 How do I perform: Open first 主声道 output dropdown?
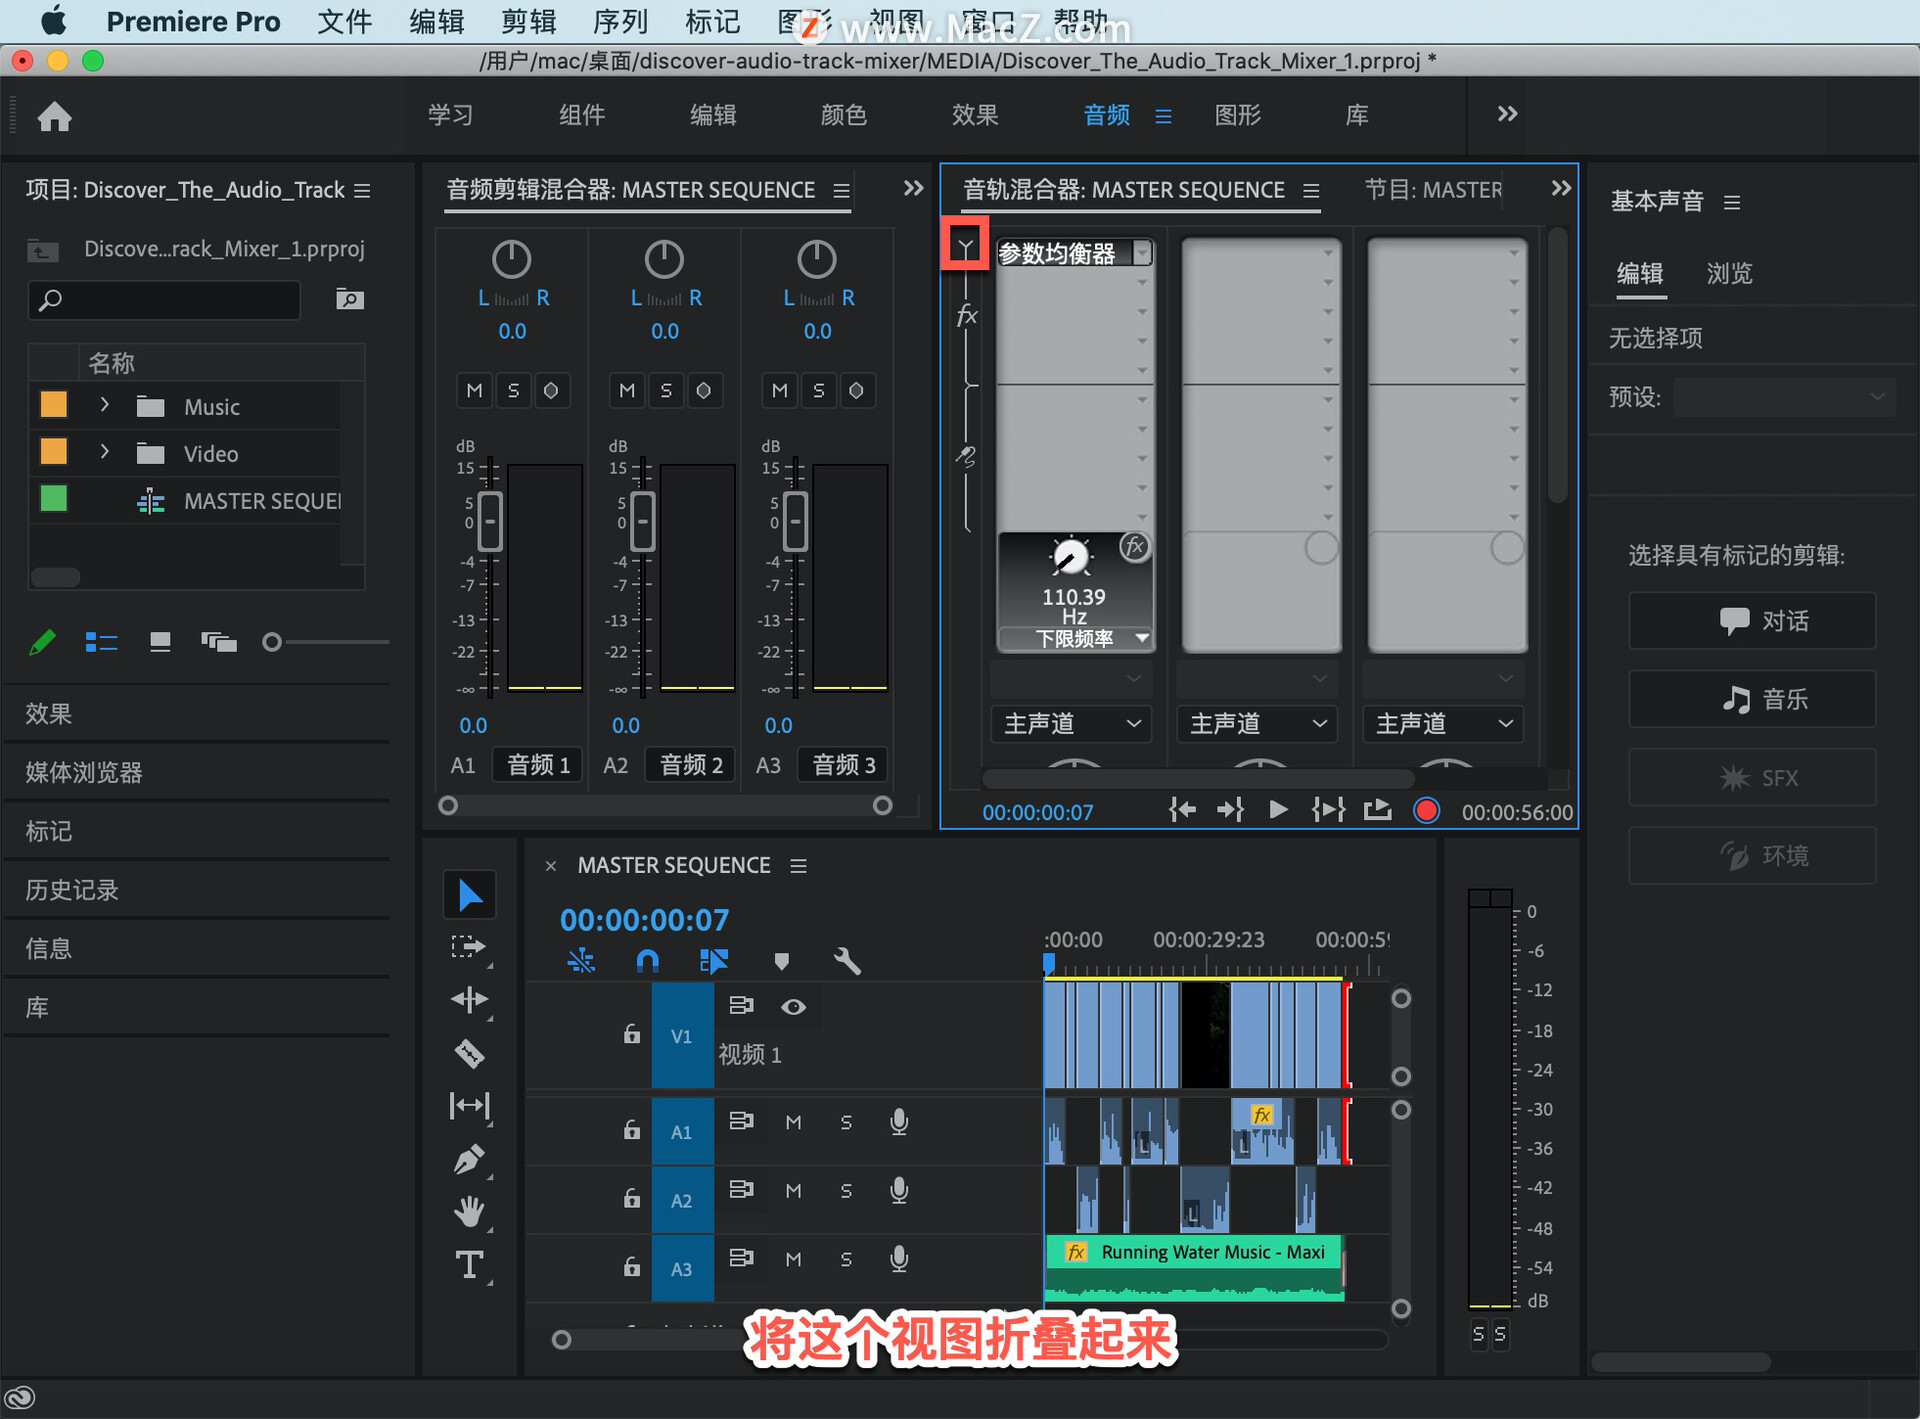point(1071,723)
